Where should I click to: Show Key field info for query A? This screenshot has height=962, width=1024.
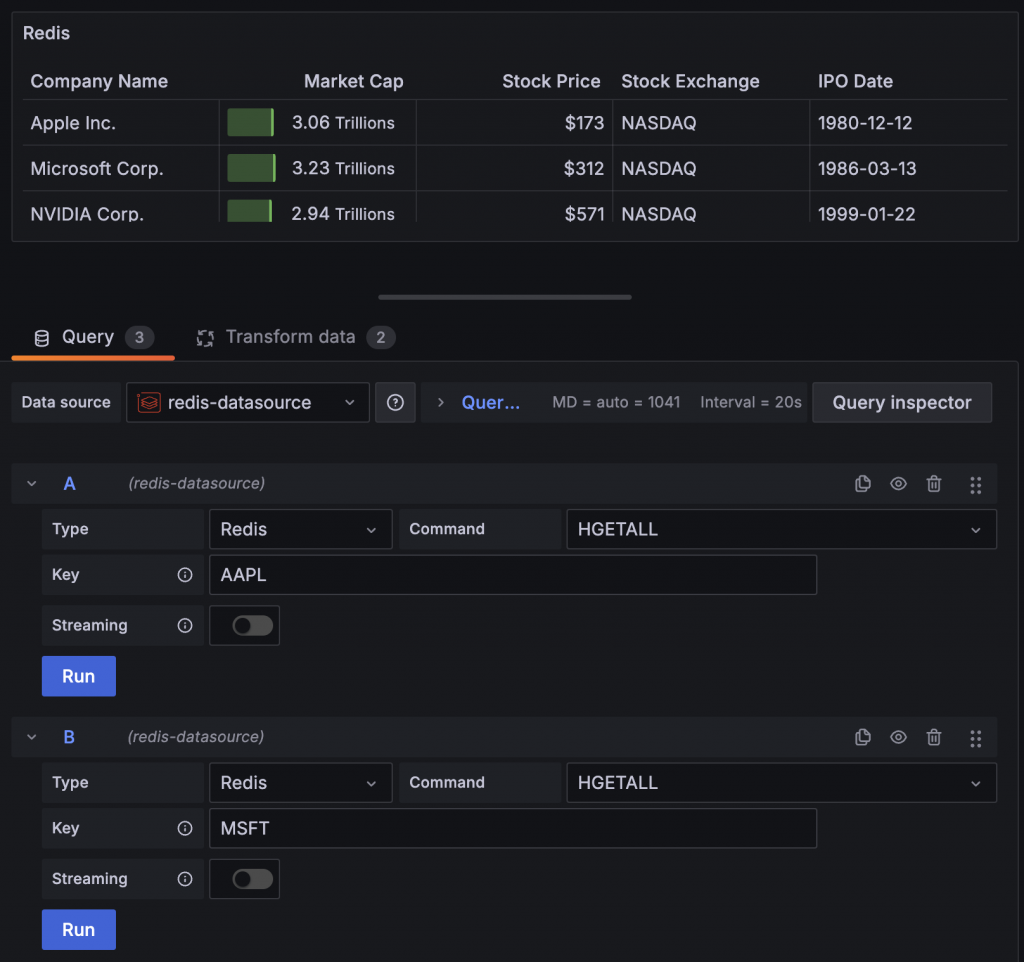(185, 575)
